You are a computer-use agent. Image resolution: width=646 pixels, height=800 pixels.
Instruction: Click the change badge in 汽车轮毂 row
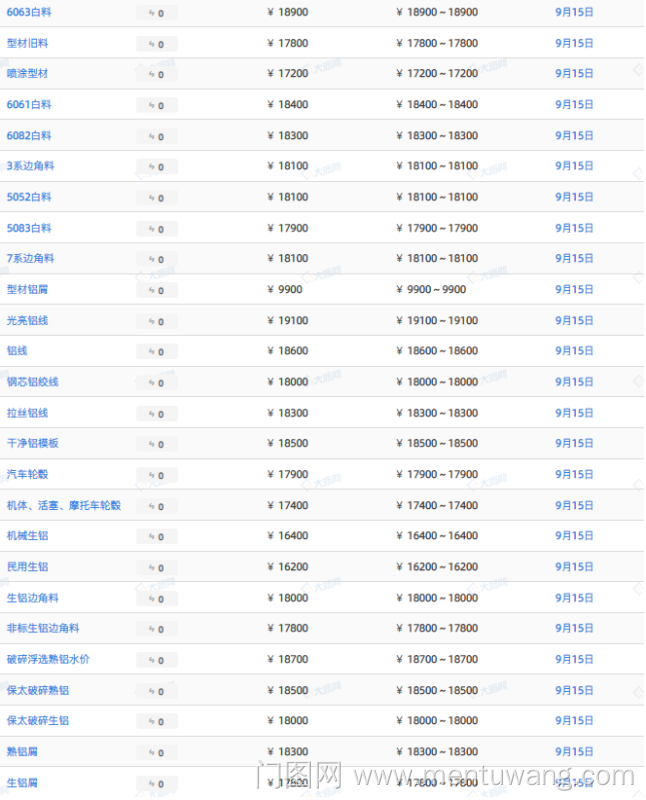157,476
